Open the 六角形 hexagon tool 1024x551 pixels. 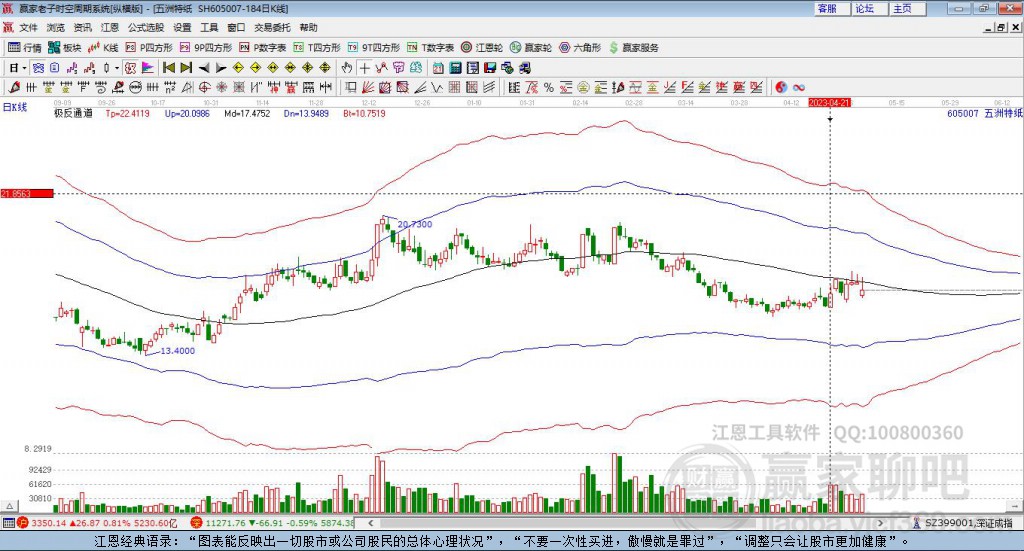click(x=580, y=48)
